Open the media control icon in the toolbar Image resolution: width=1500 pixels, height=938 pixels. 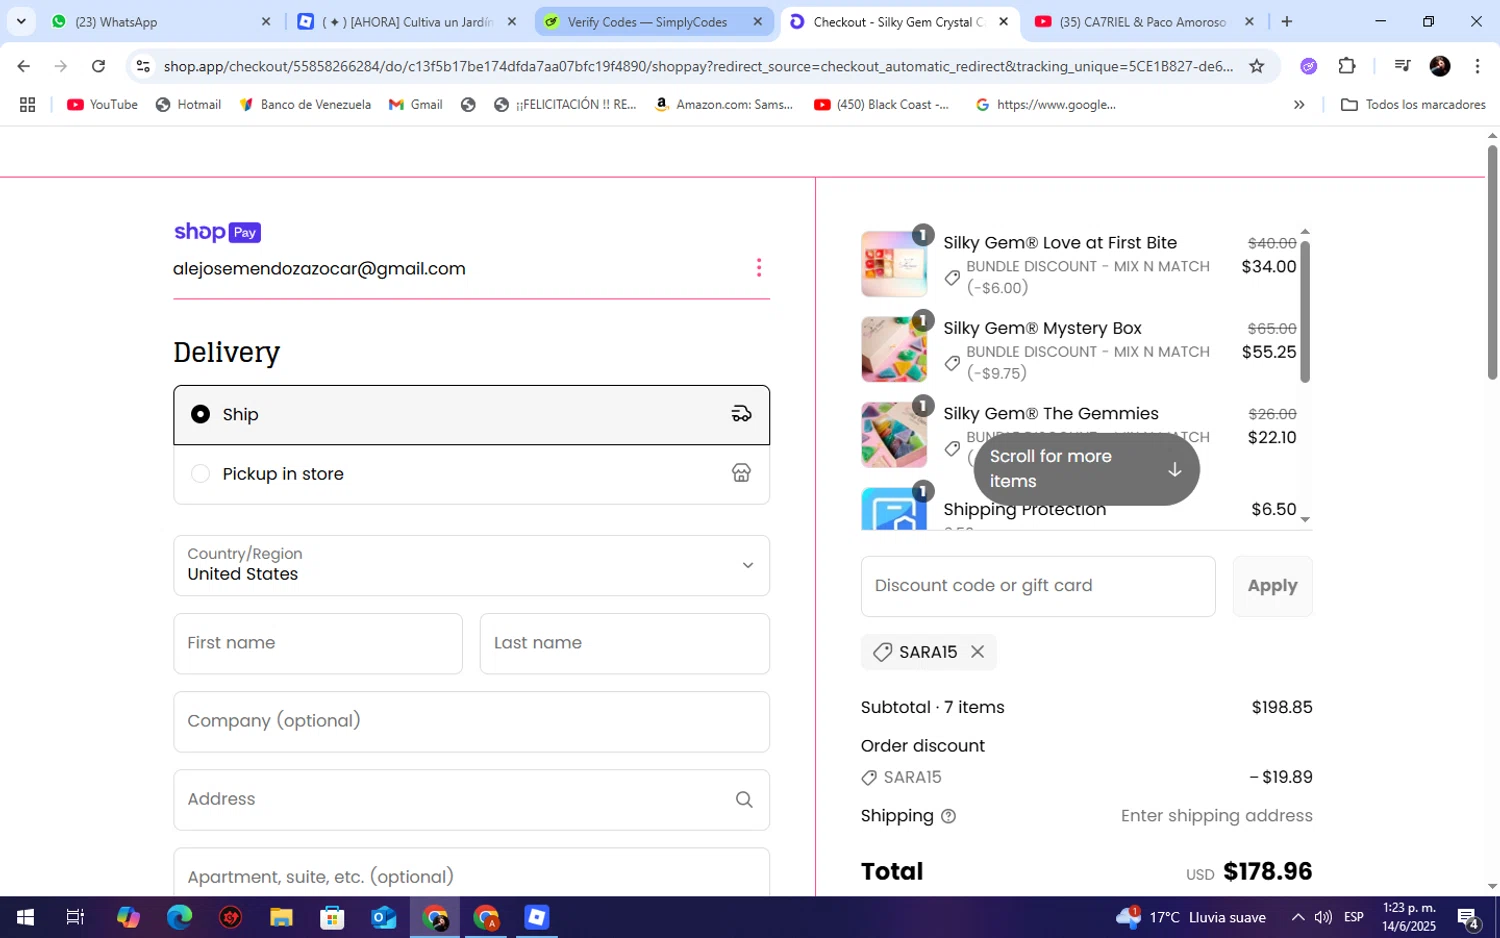click(x=1402, y=66)
